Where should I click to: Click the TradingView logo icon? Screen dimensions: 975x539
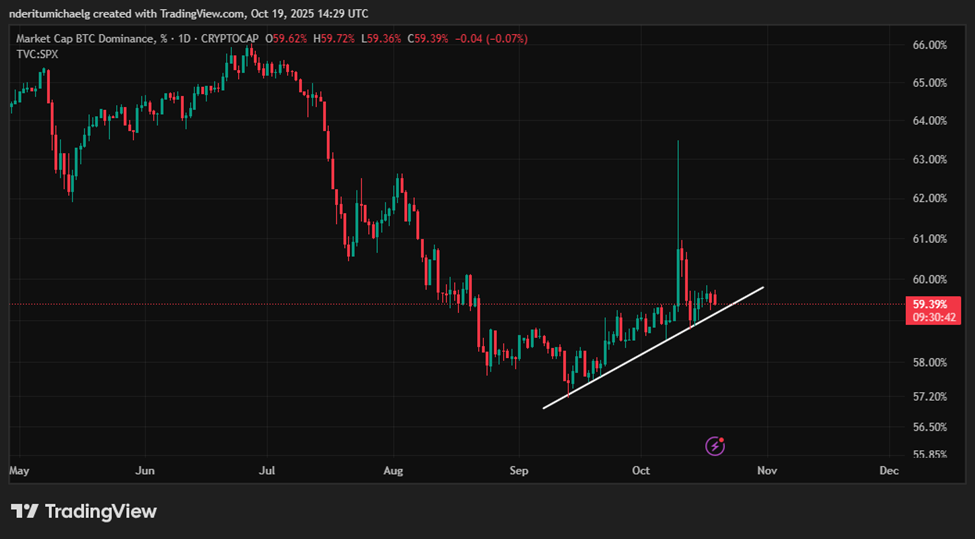pos(25,511)
